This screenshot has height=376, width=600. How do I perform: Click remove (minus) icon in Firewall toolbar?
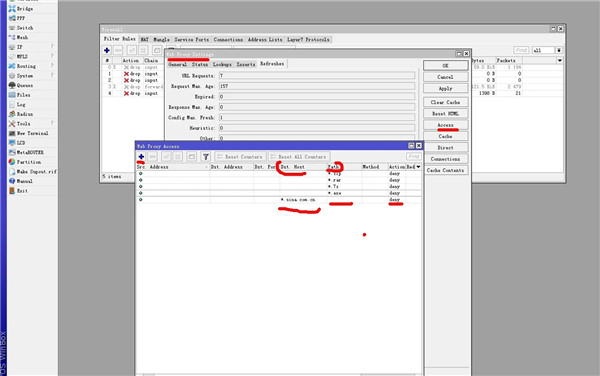pyautogui.click(x=118, y=50)
